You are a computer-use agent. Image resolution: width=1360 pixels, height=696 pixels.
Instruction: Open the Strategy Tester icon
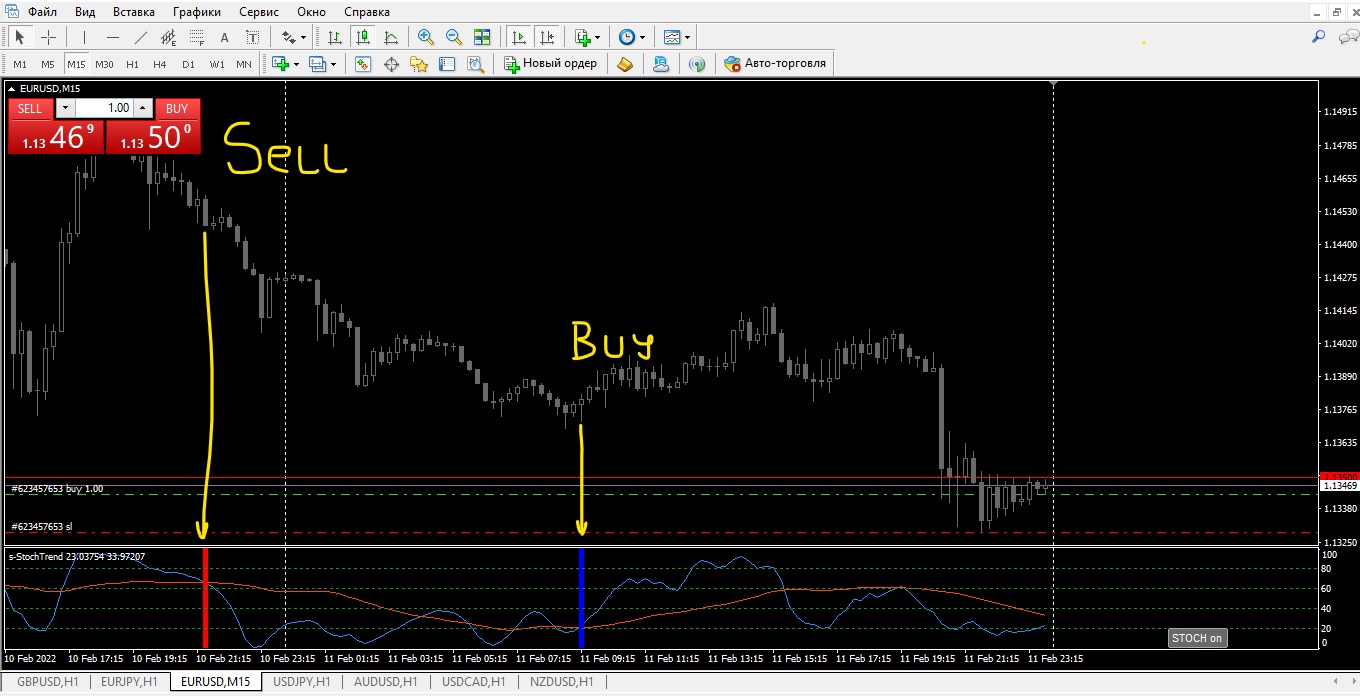point(475,64)
